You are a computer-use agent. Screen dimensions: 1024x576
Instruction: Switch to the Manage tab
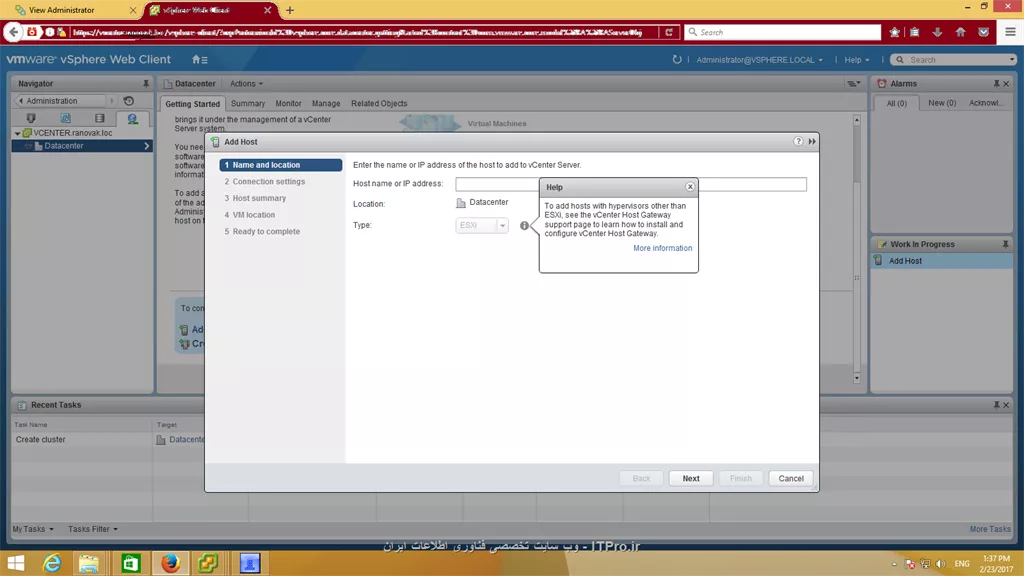click(x=326, y=103)
